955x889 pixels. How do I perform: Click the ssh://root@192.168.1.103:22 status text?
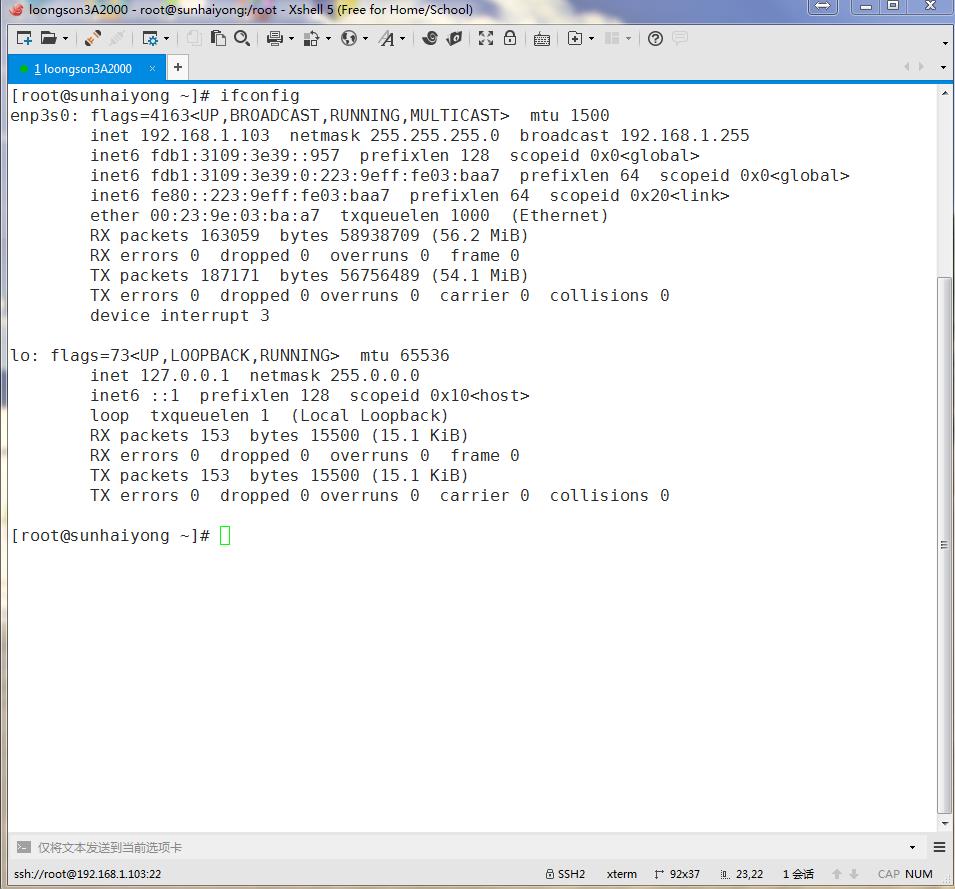[x=88, y=874]
